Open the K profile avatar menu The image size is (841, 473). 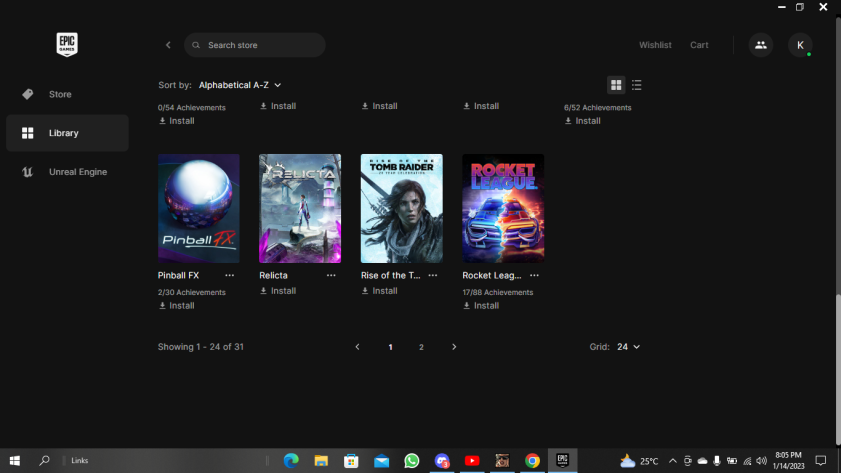point(800,45)
